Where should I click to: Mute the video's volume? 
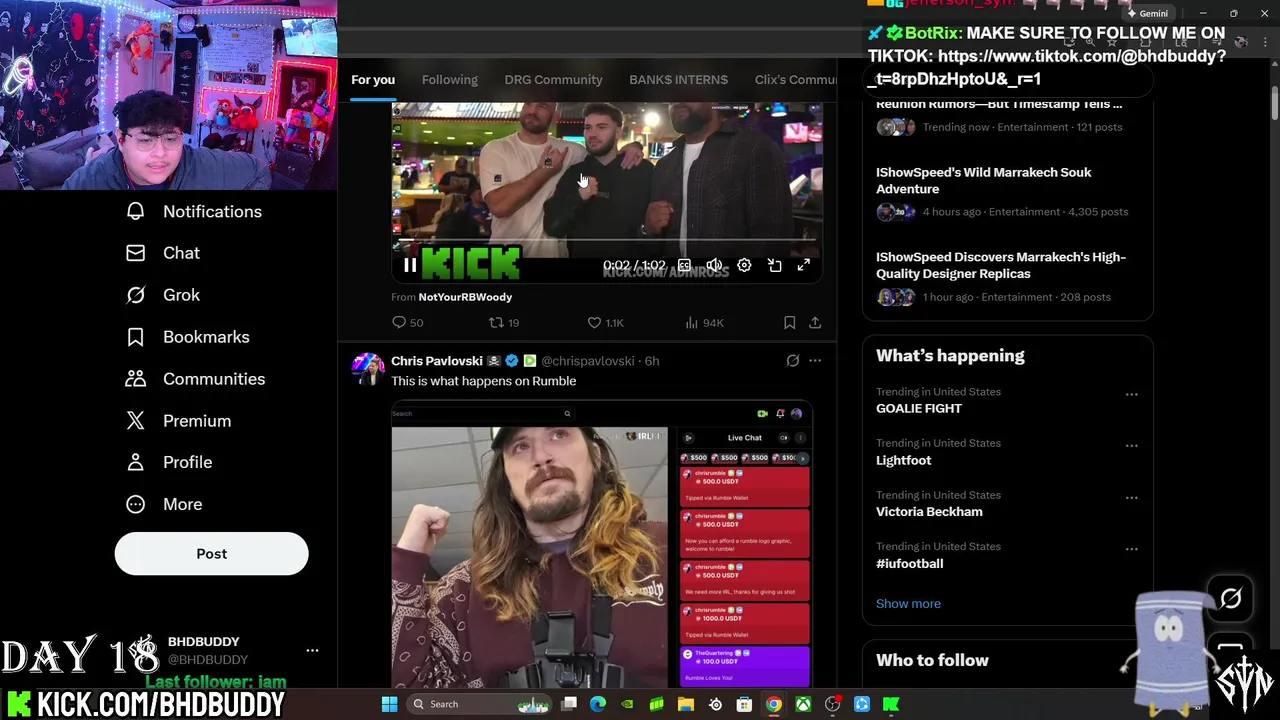coord(714,266)
